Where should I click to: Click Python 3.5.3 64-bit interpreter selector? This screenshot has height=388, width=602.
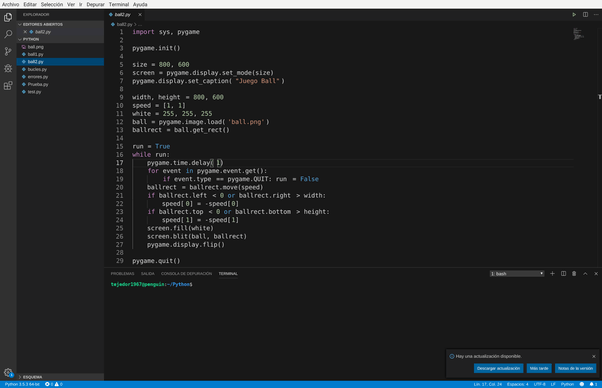pos(22,384)
